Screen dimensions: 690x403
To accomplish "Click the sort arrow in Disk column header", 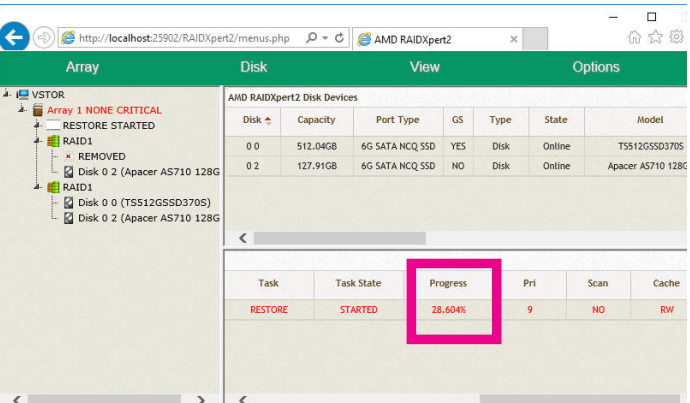I will pos(267,121).
